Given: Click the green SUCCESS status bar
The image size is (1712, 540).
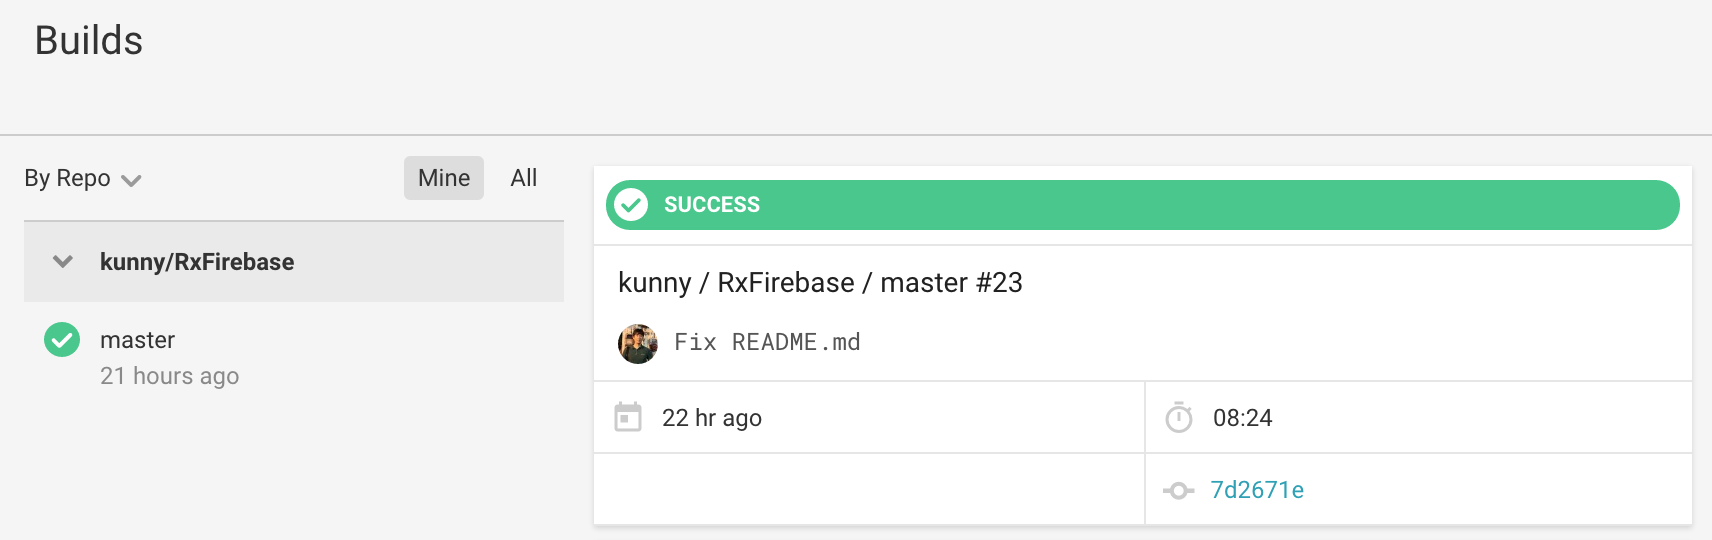Looking at the screenshot, I should point(1143,205).
